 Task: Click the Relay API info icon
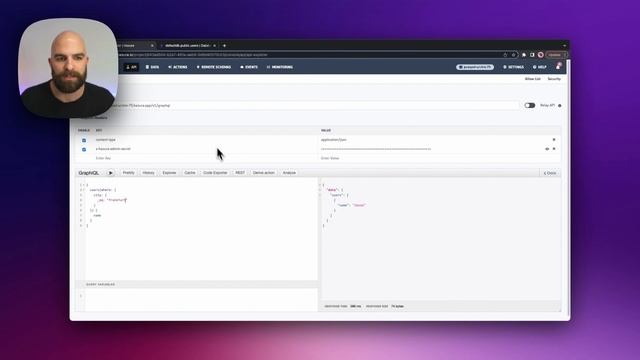point(560,105)
